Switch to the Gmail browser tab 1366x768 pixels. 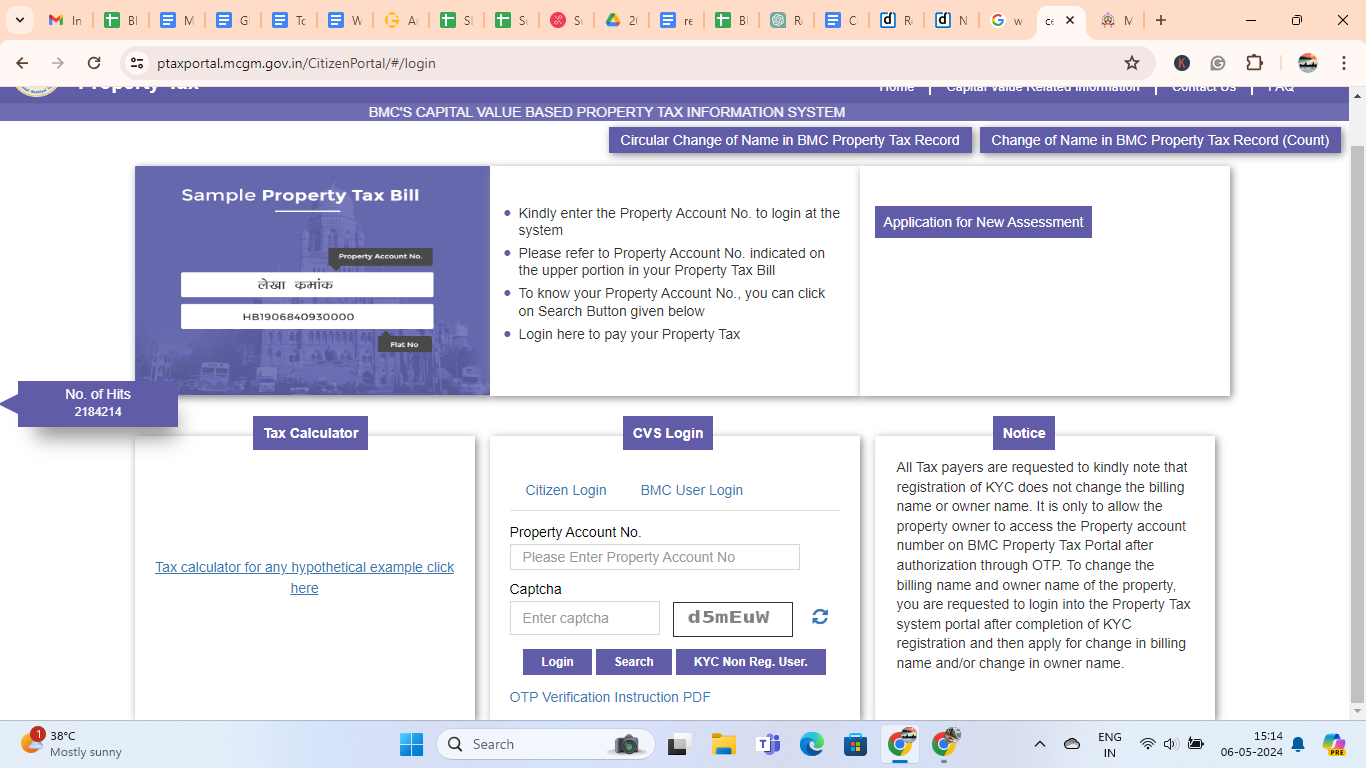pos(65,20)
